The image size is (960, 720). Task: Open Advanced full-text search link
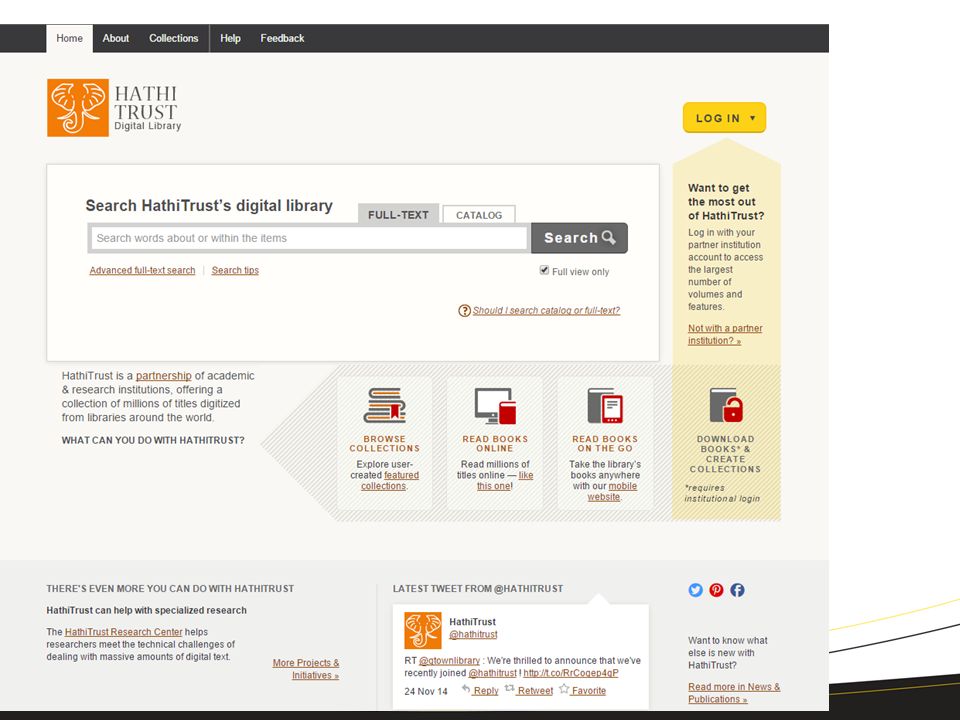(142, 271)
